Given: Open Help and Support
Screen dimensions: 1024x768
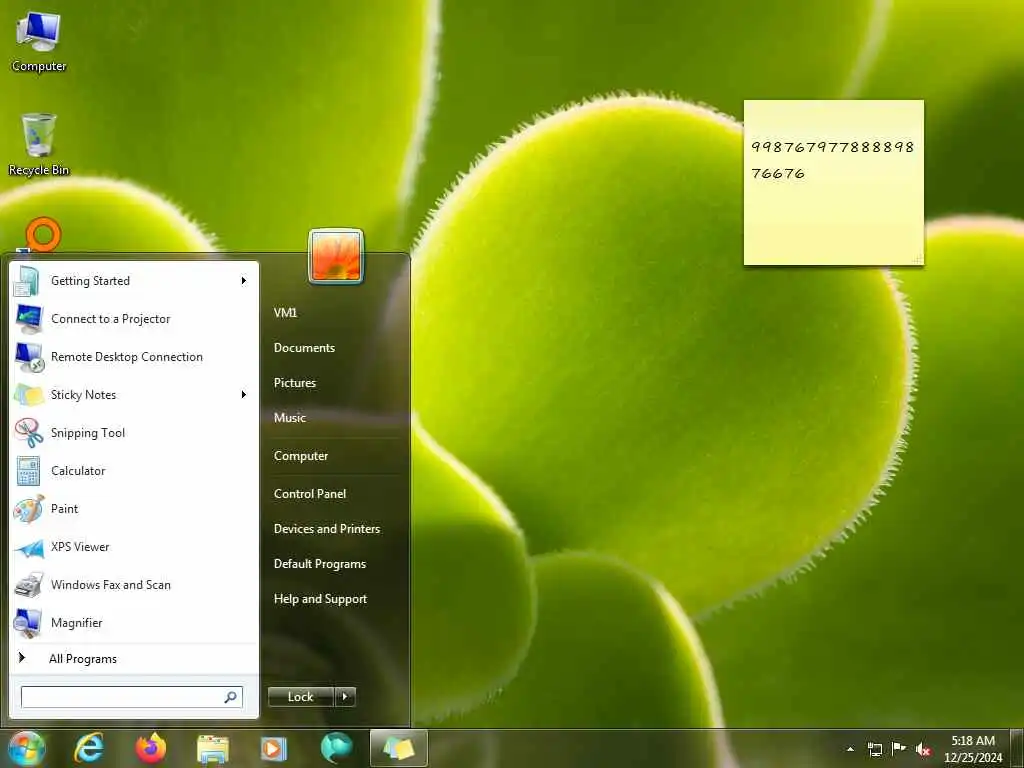Looking at the screenshot, I should [x=321, y=599].
